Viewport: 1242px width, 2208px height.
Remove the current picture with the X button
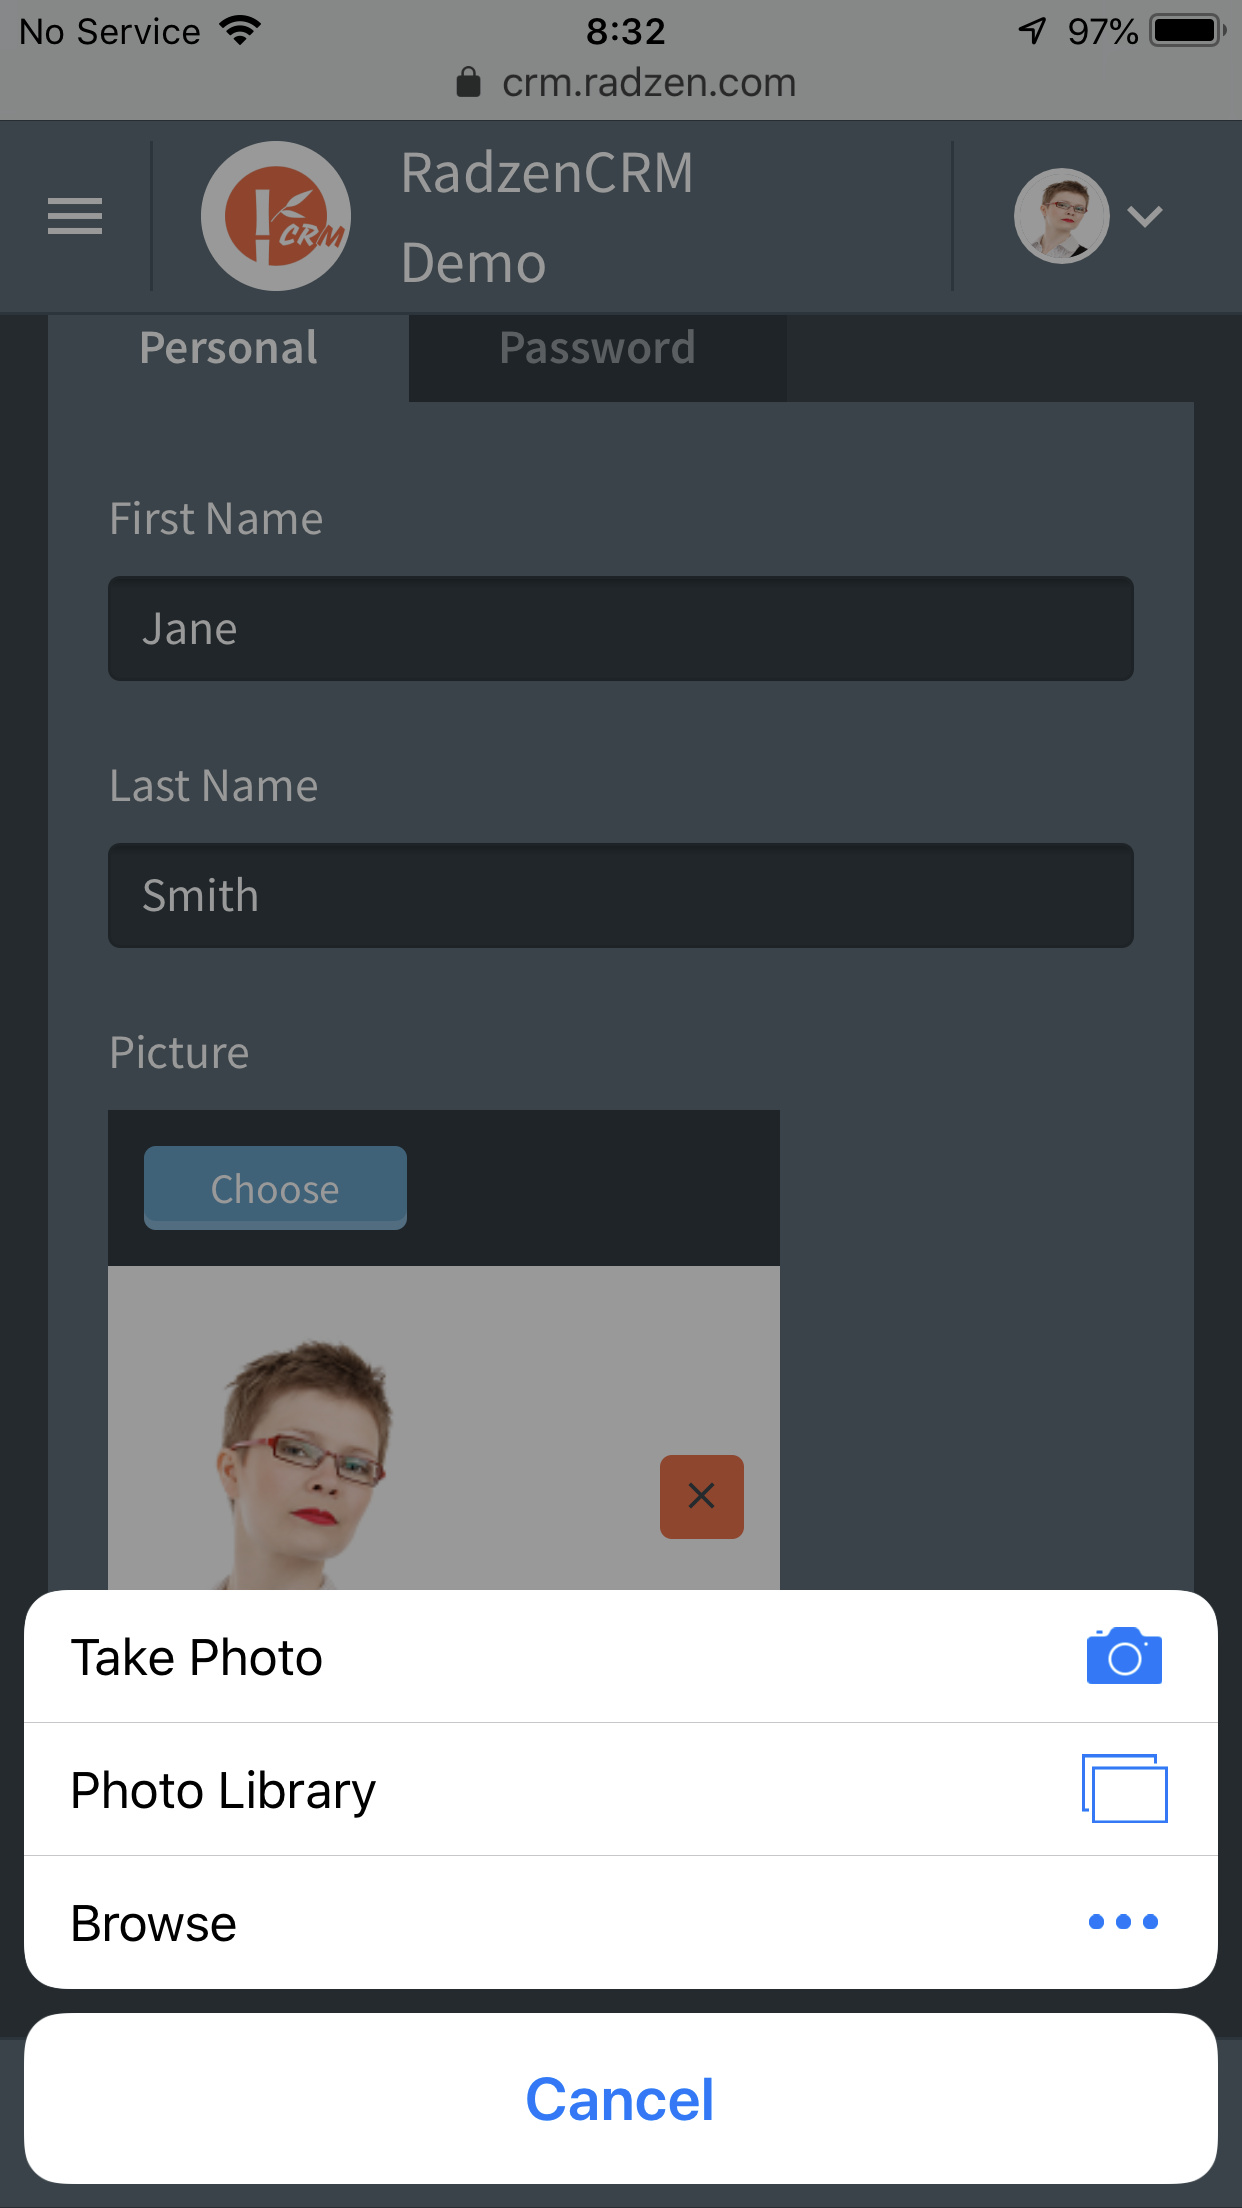coord(701,1497)
